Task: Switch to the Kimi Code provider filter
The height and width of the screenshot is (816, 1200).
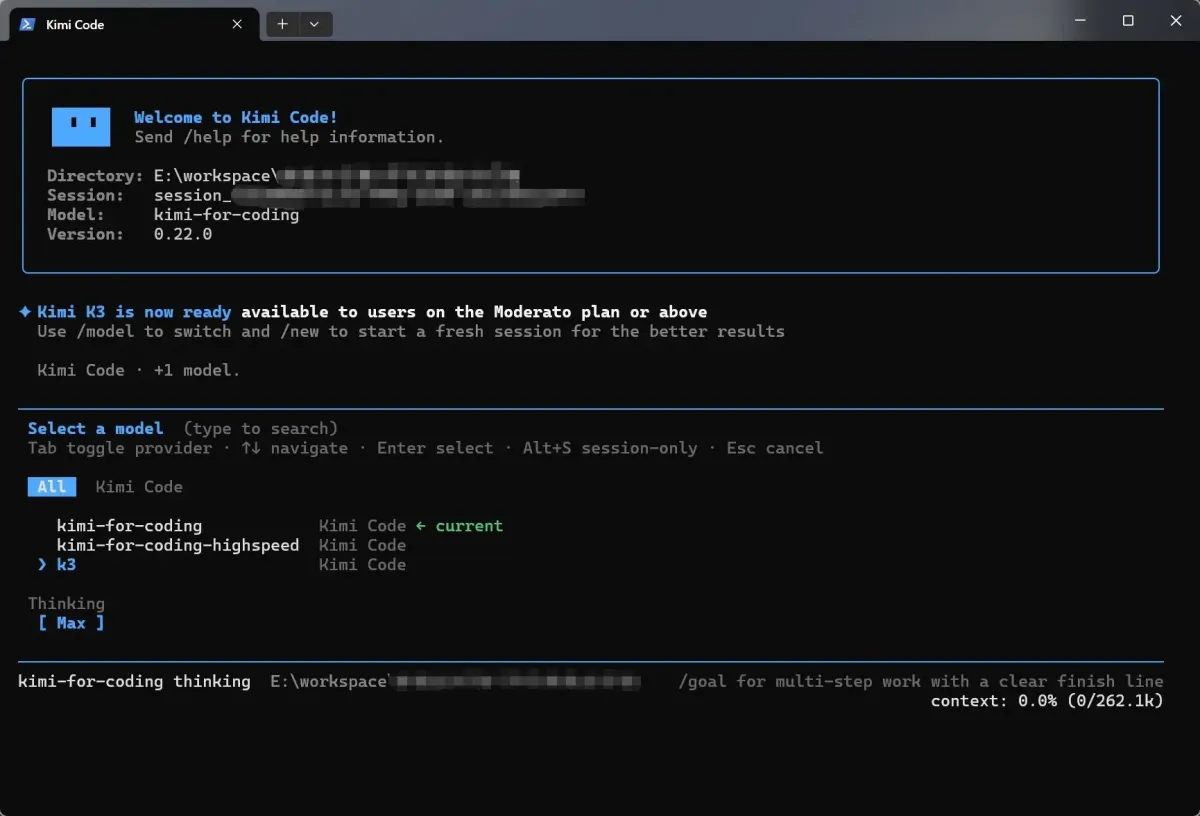Action: click(139, 487)
